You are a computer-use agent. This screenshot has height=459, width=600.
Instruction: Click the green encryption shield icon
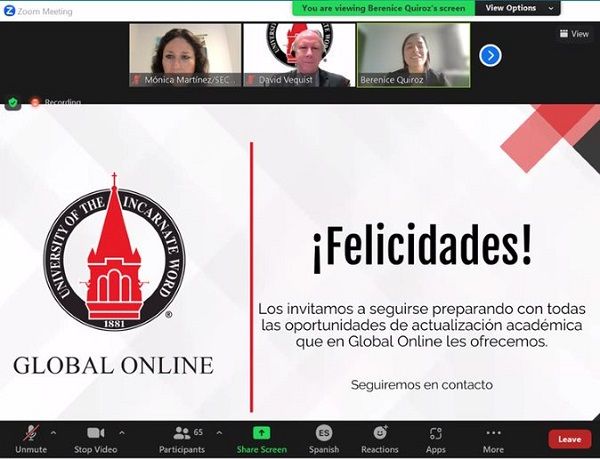13,103
